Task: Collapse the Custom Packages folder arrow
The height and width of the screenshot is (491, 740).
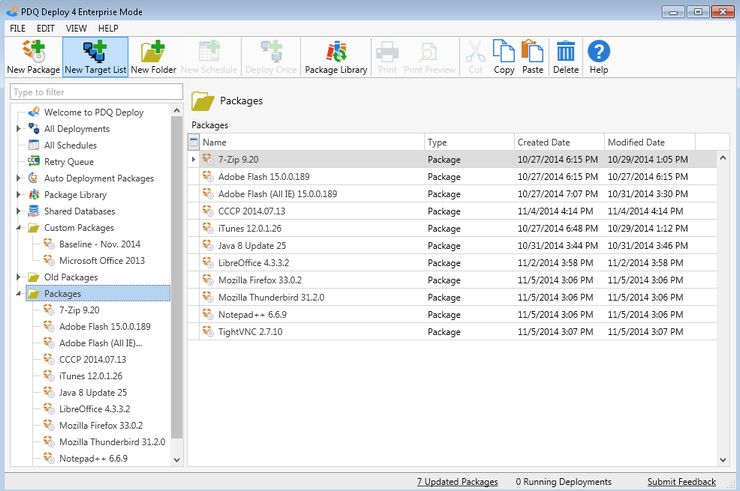Action: click(18, 228)
